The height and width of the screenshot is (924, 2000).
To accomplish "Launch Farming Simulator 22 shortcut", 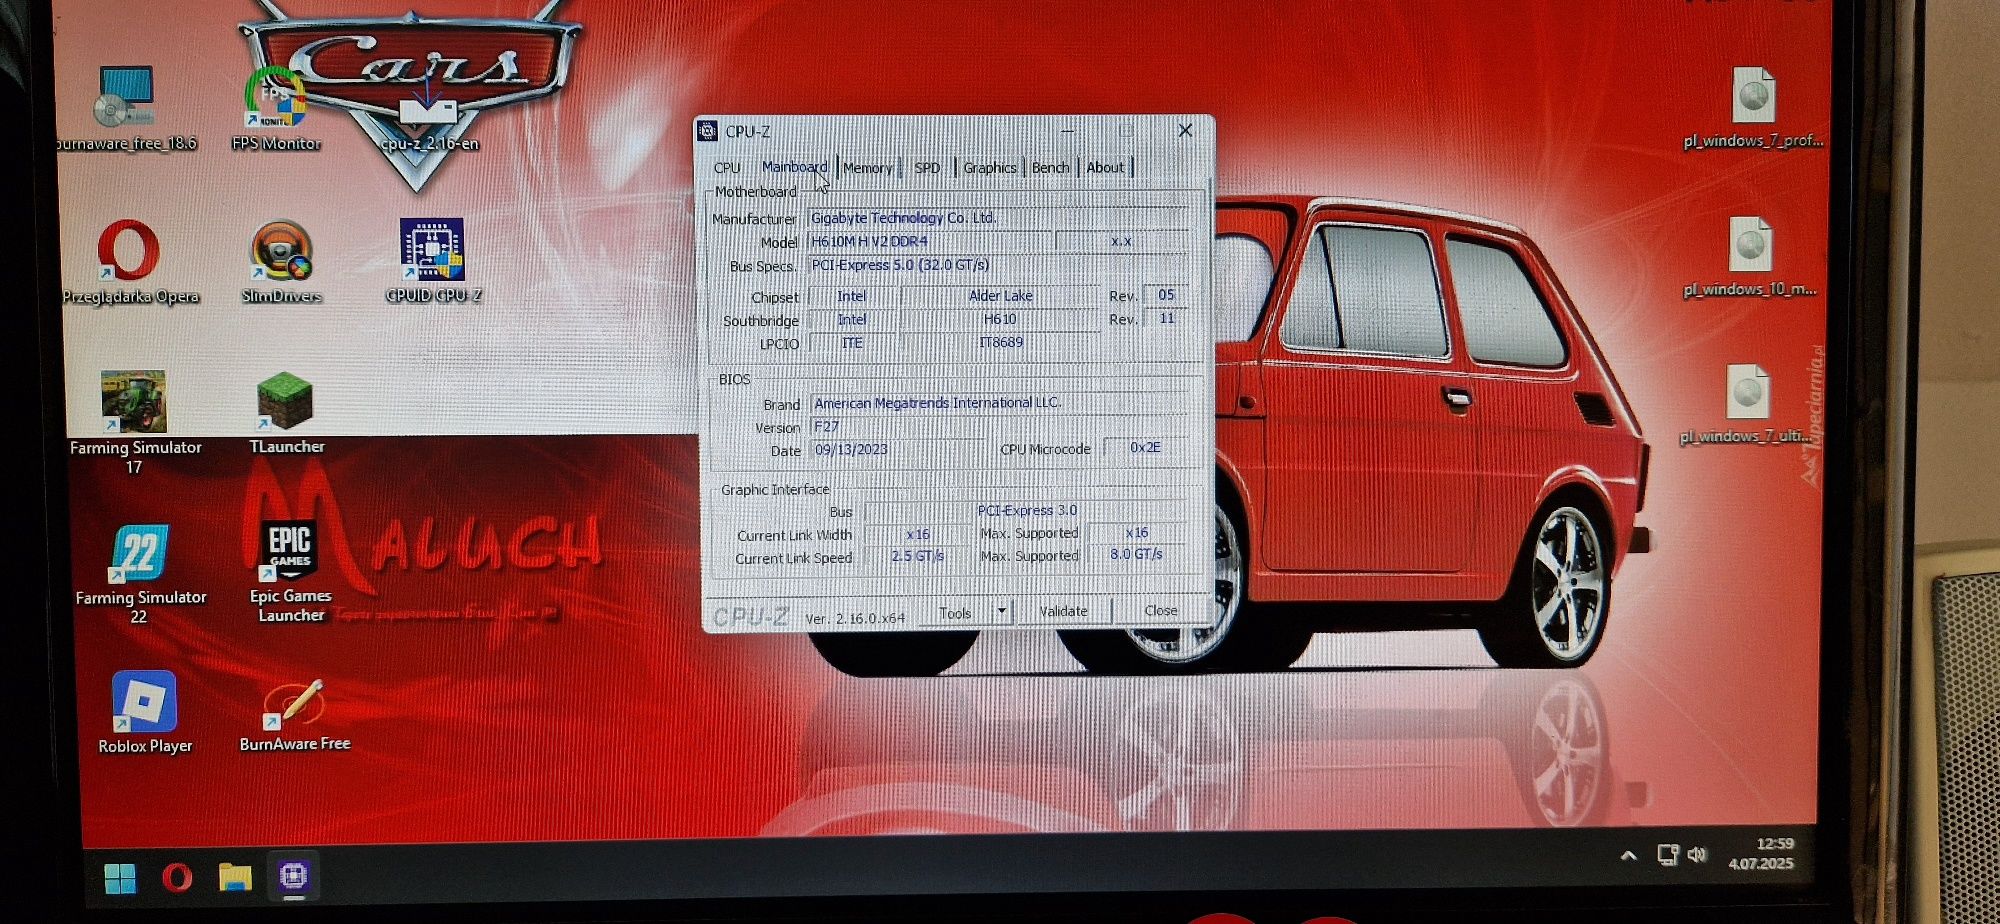I will [x=140, y=574].
